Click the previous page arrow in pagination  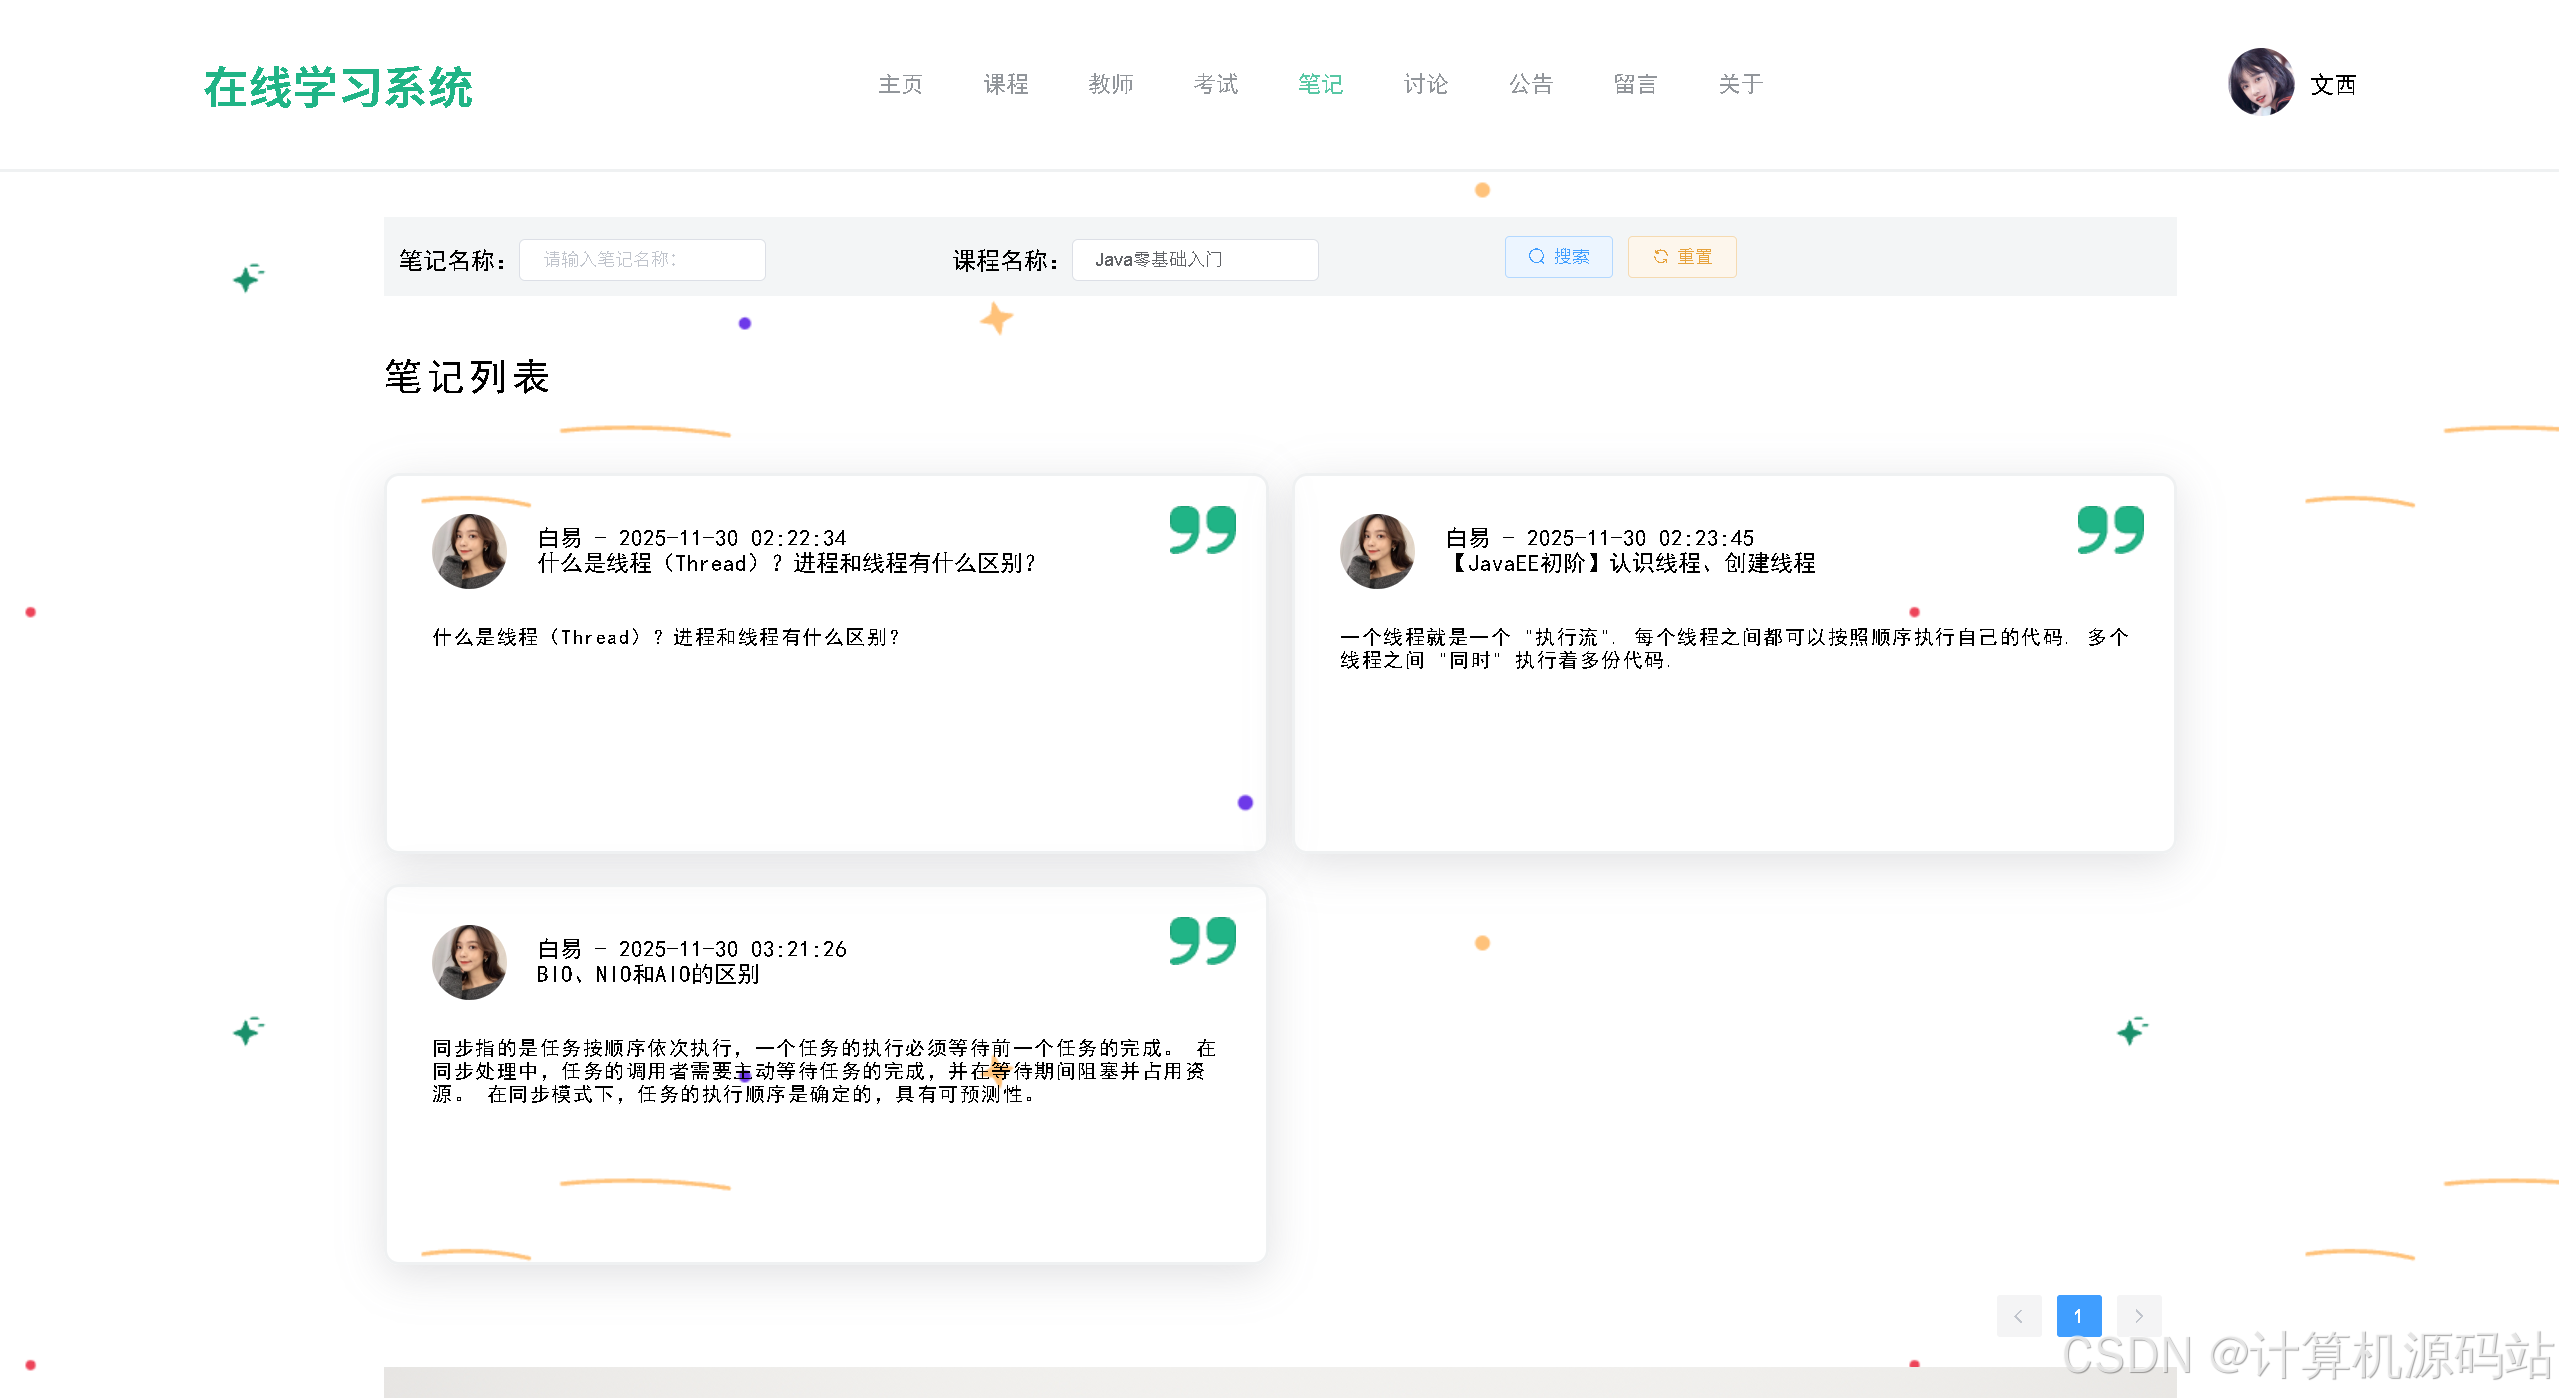click(2019, 1315)
